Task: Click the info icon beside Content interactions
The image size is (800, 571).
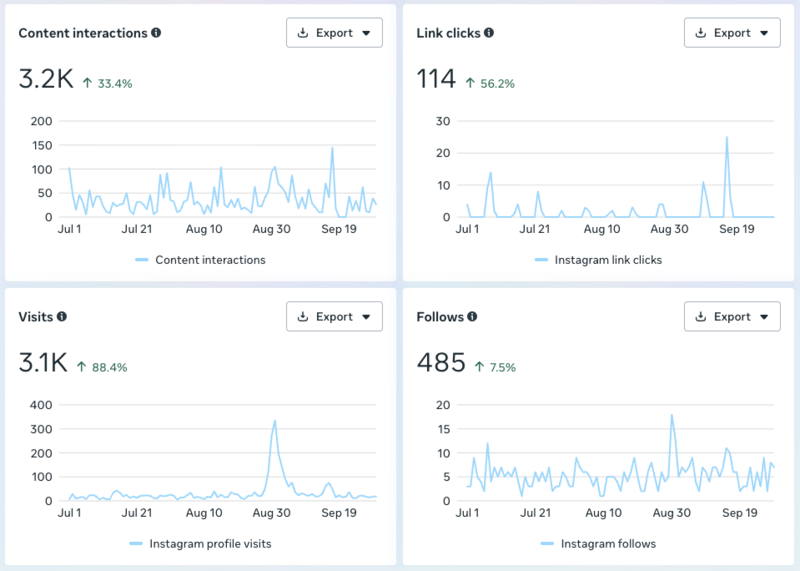Action: pos(156,33)
